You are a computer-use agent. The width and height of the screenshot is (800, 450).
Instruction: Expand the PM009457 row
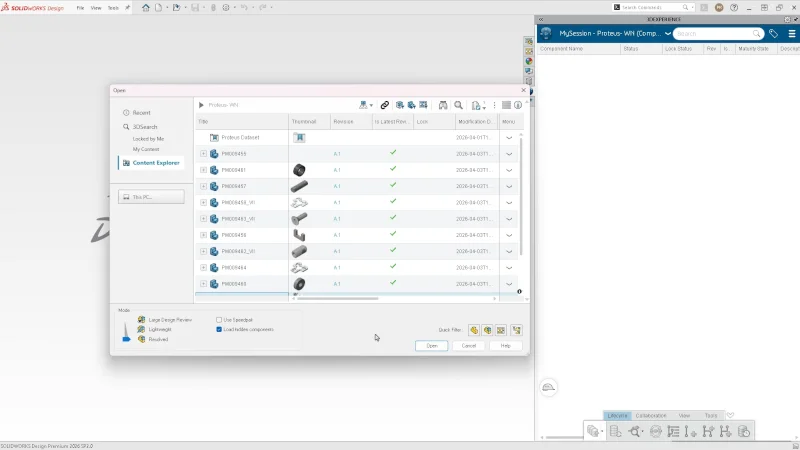point(203,186)
